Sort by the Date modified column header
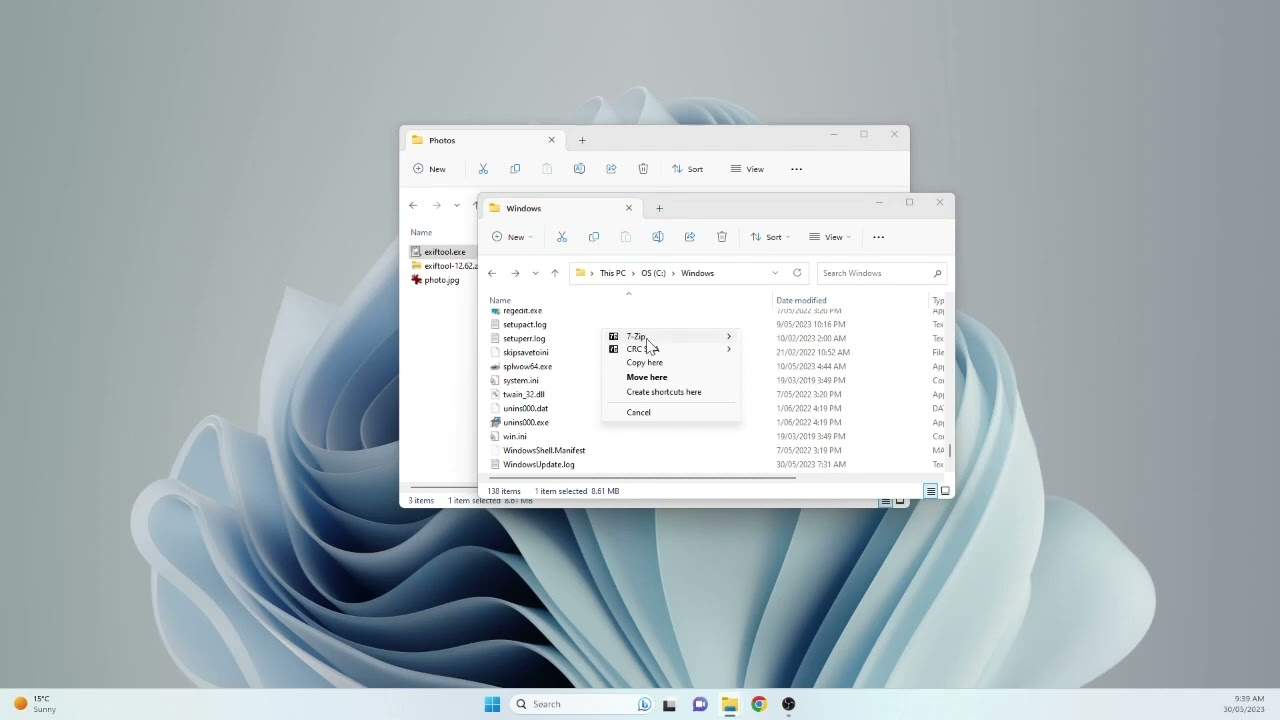This screenshot has height=720, width=1280. [802, 300]
